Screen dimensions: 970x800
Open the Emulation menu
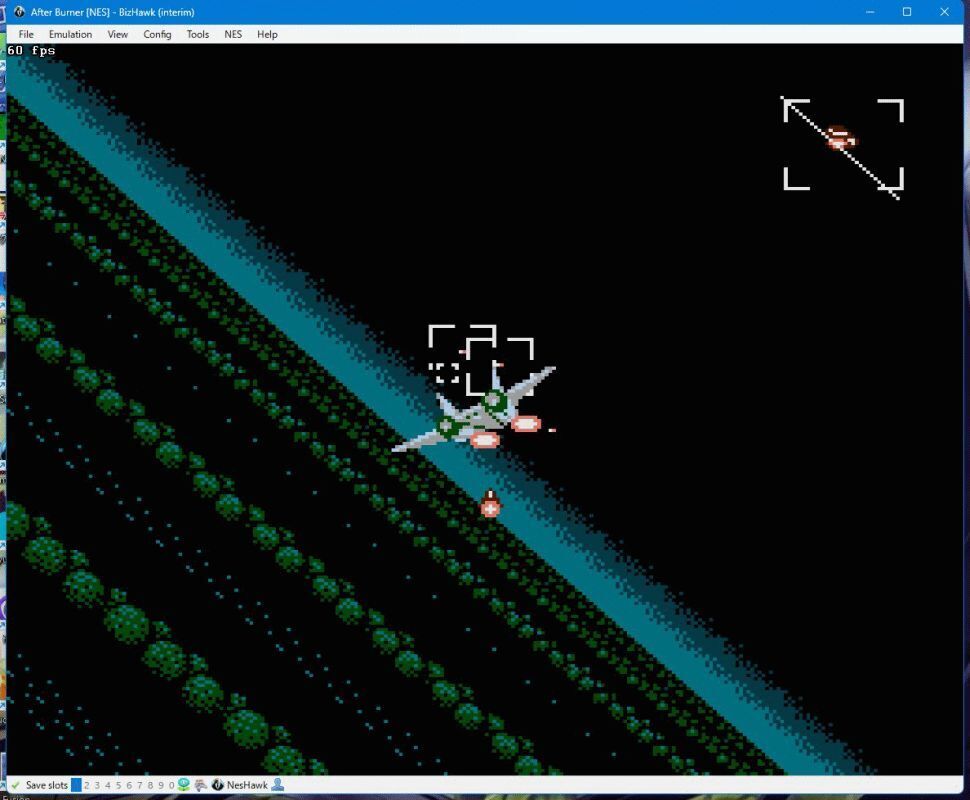point(71,35)
